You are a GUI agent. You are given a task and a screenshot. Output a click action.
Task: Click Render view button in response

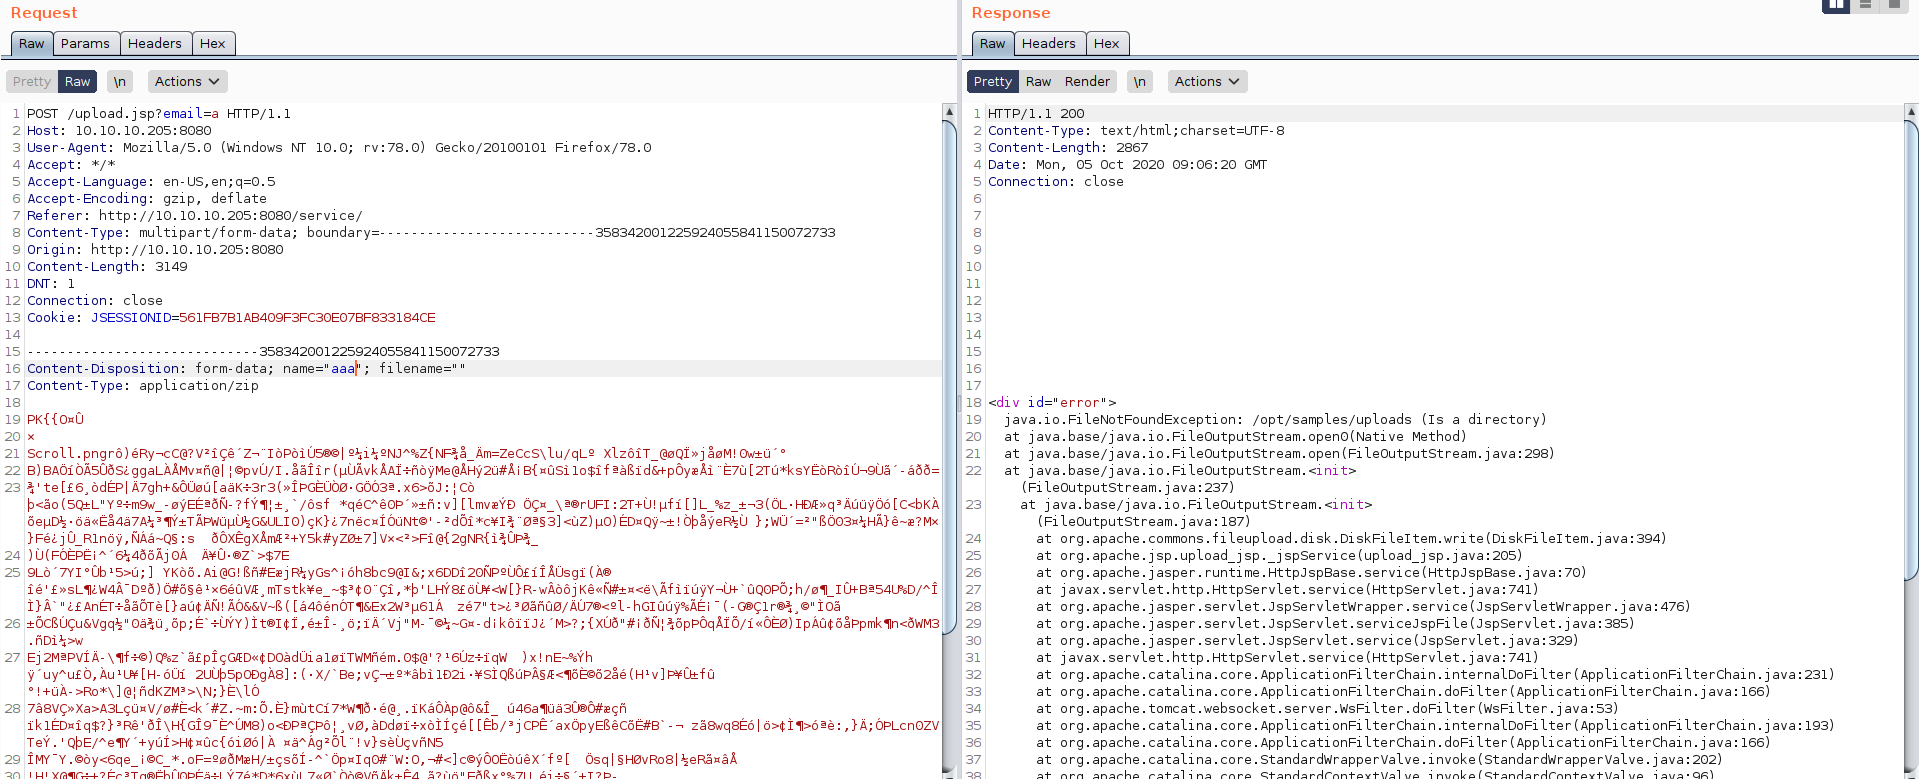(1087, 82)
